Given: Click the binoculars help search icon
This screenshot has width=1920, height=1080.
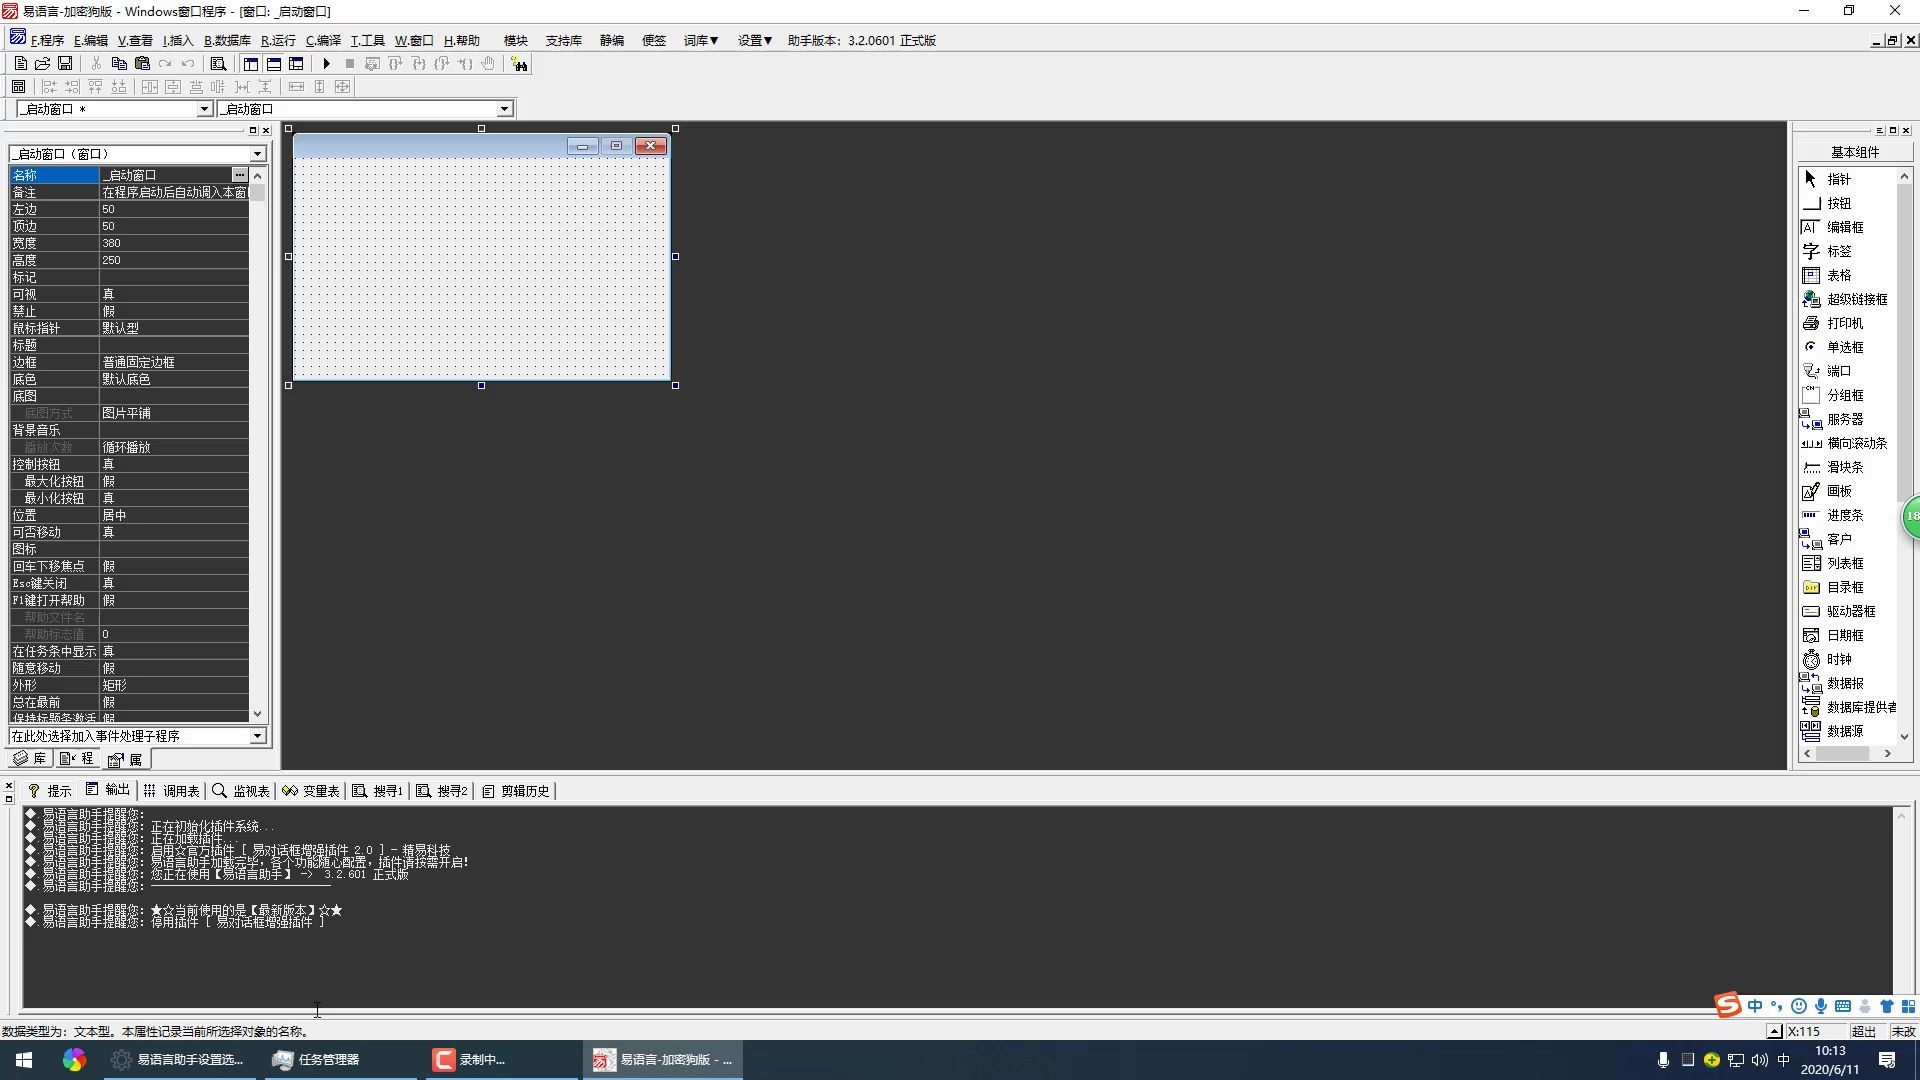Looking at the screenshot, I should point(519,64).
